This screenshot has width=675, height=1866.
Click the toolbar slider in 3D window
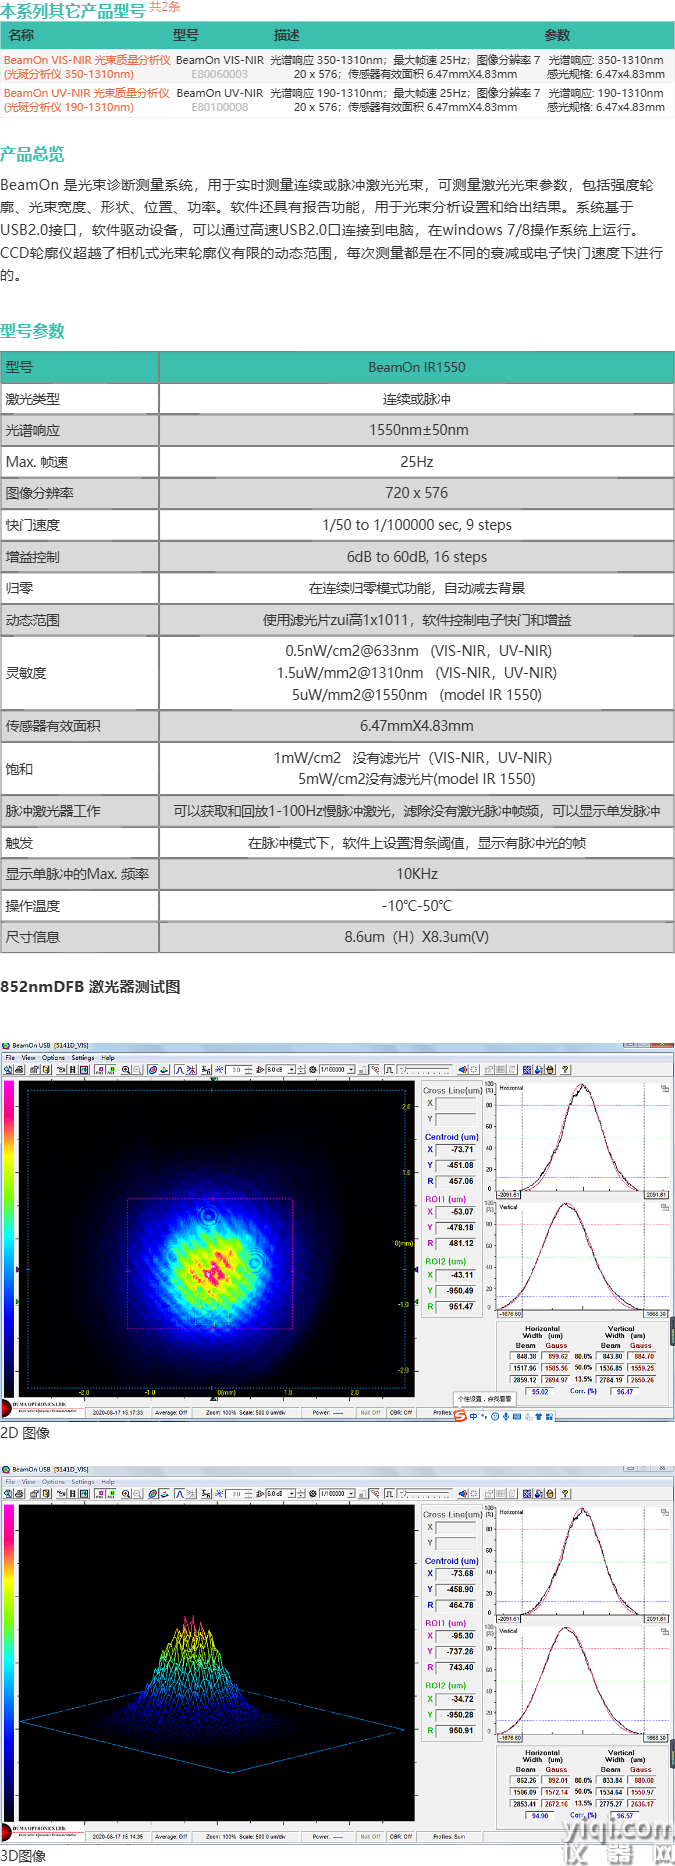coord(424,1493)
